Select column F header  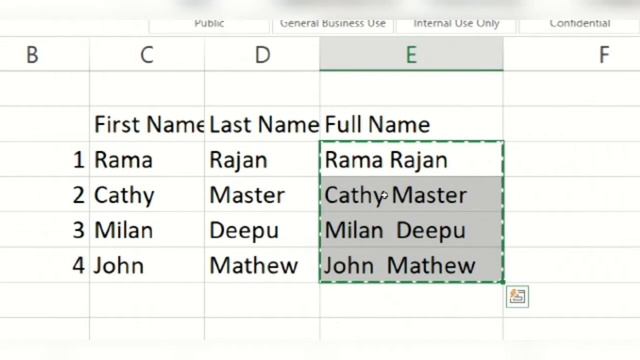572,55
